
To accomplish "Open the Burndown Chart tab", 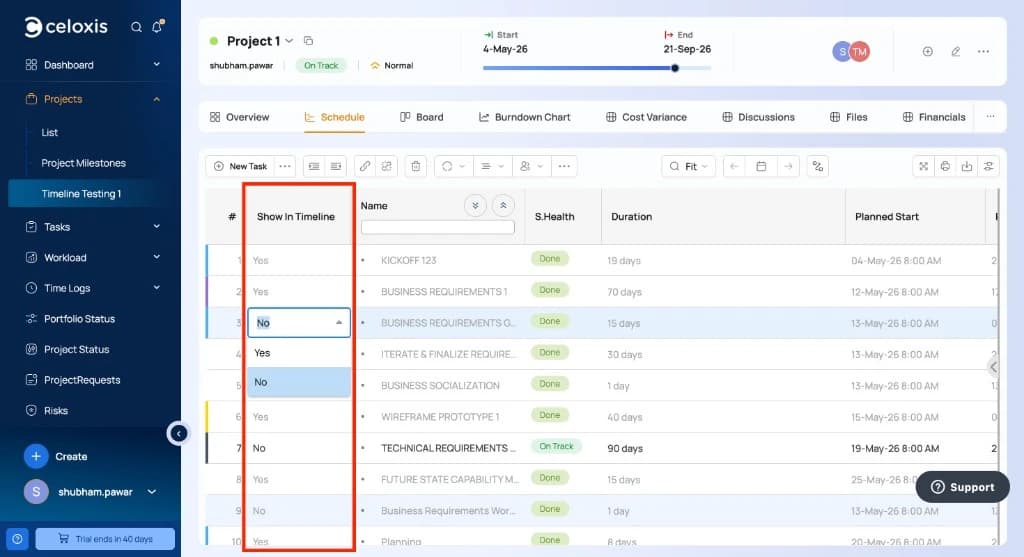I will click(x=524, y=117).
